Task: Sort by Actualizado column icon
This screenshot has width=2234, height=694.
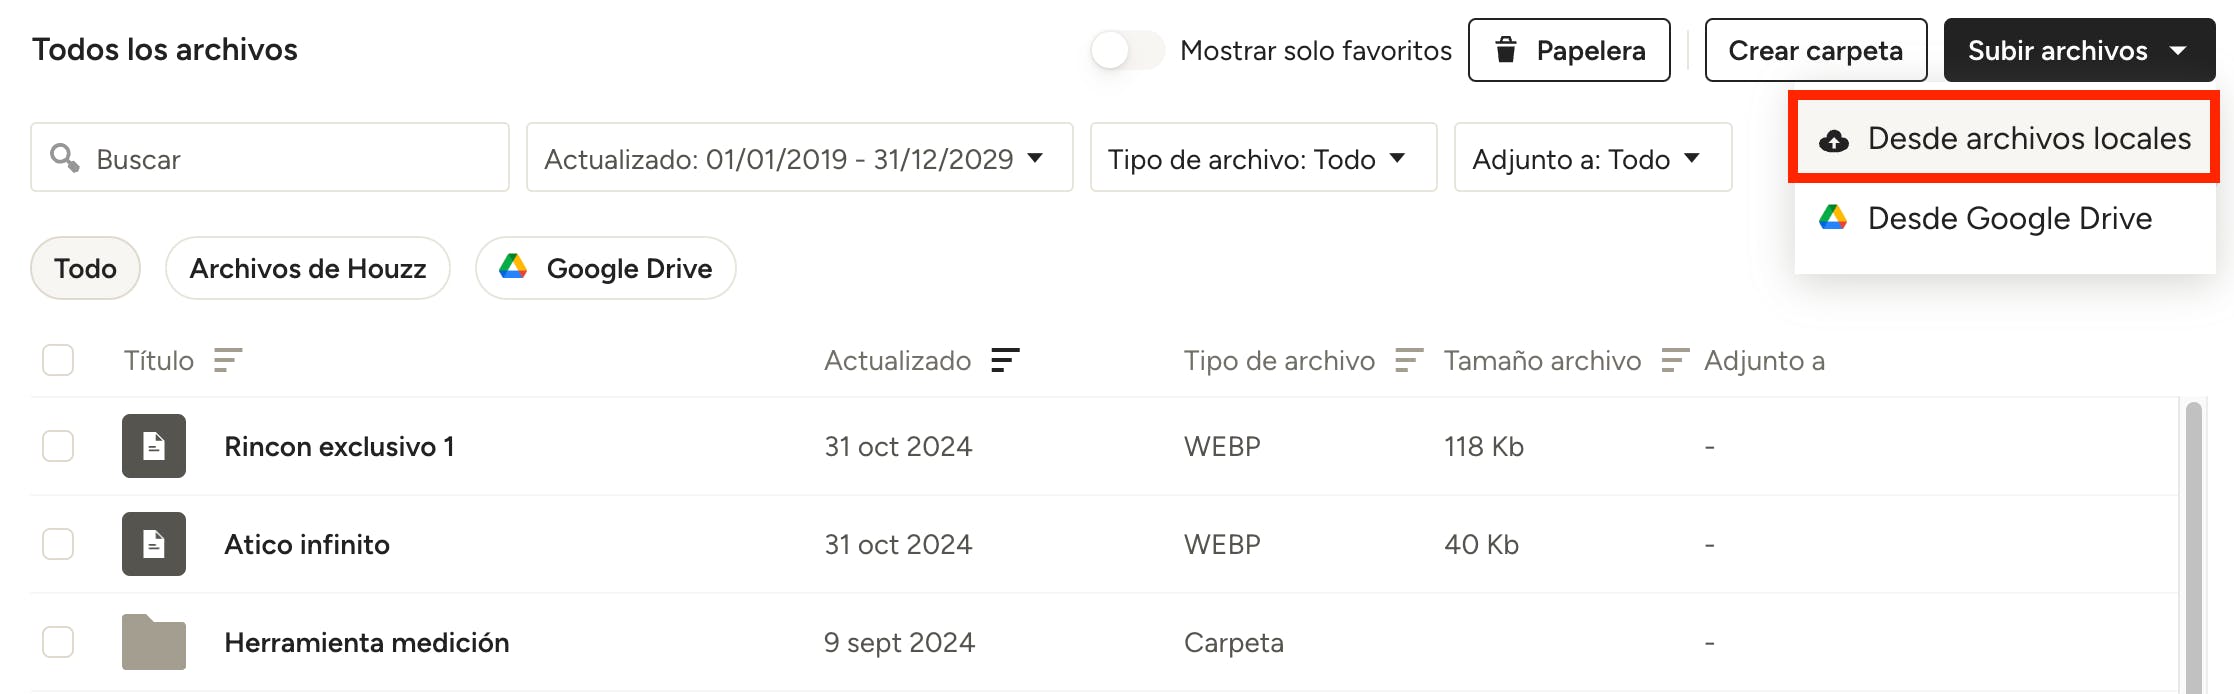Action: pyautogui.click(x=1004, y=360)
